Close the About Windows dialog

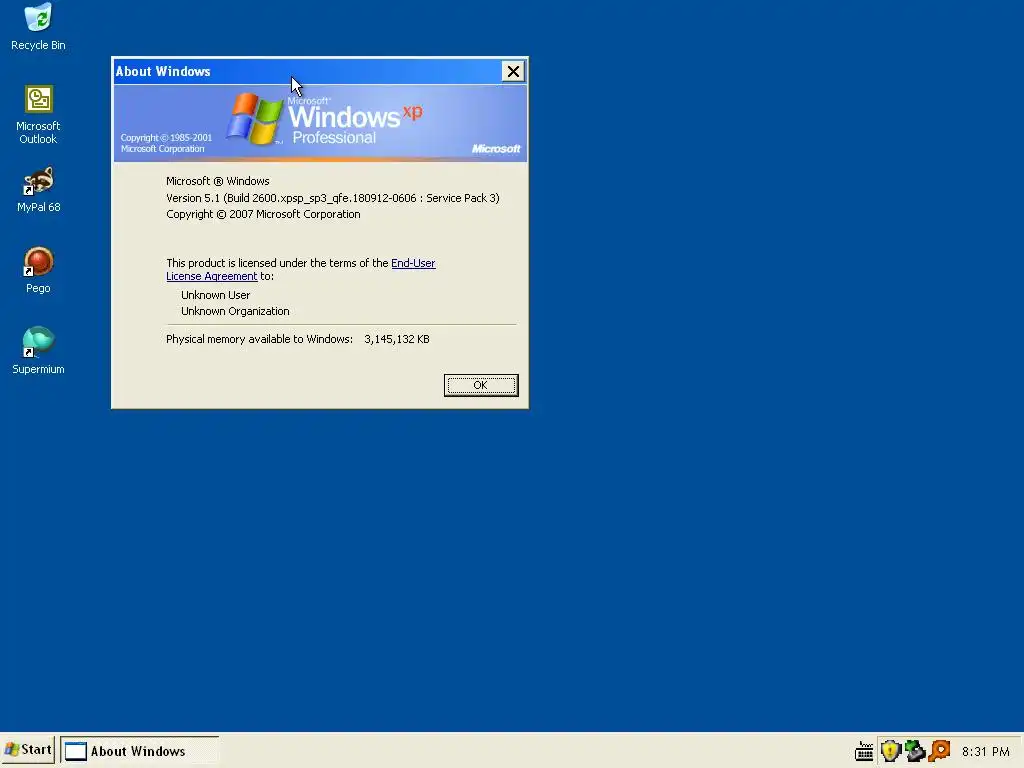point(513,71)
